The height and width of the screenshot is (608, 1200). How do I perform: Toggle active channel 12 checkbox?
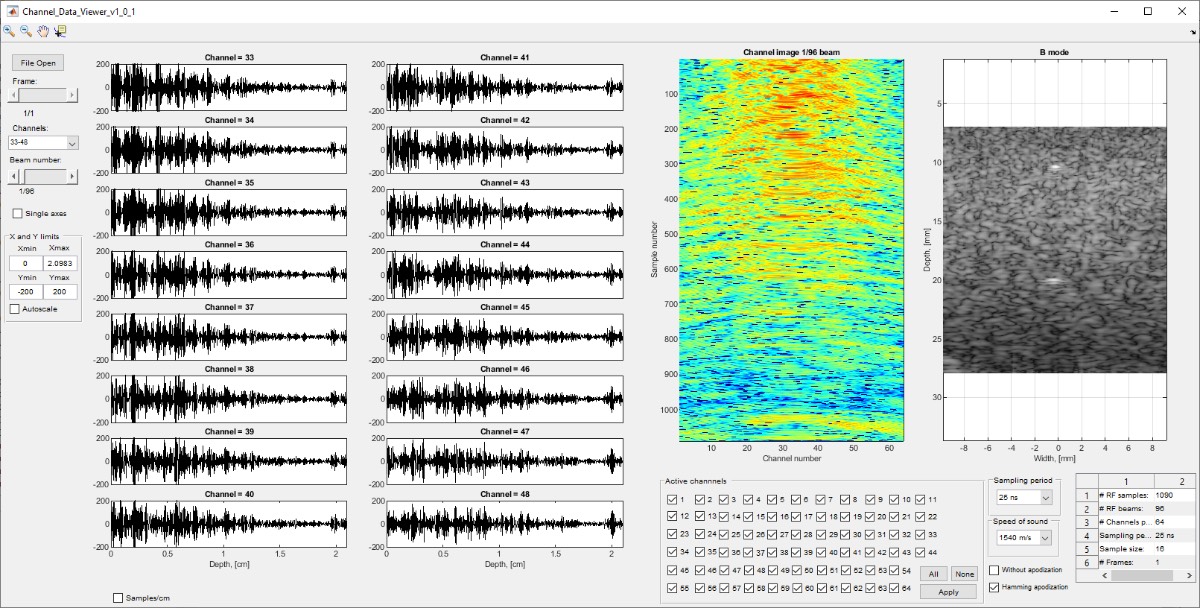[x=672, y=516]
